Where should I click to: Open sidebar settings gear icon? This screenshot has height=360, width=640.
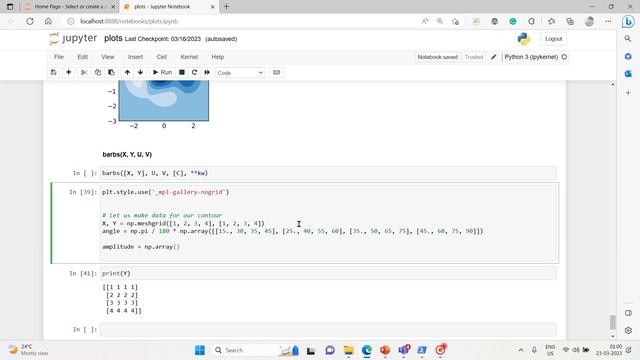click(x=628, y=330)
